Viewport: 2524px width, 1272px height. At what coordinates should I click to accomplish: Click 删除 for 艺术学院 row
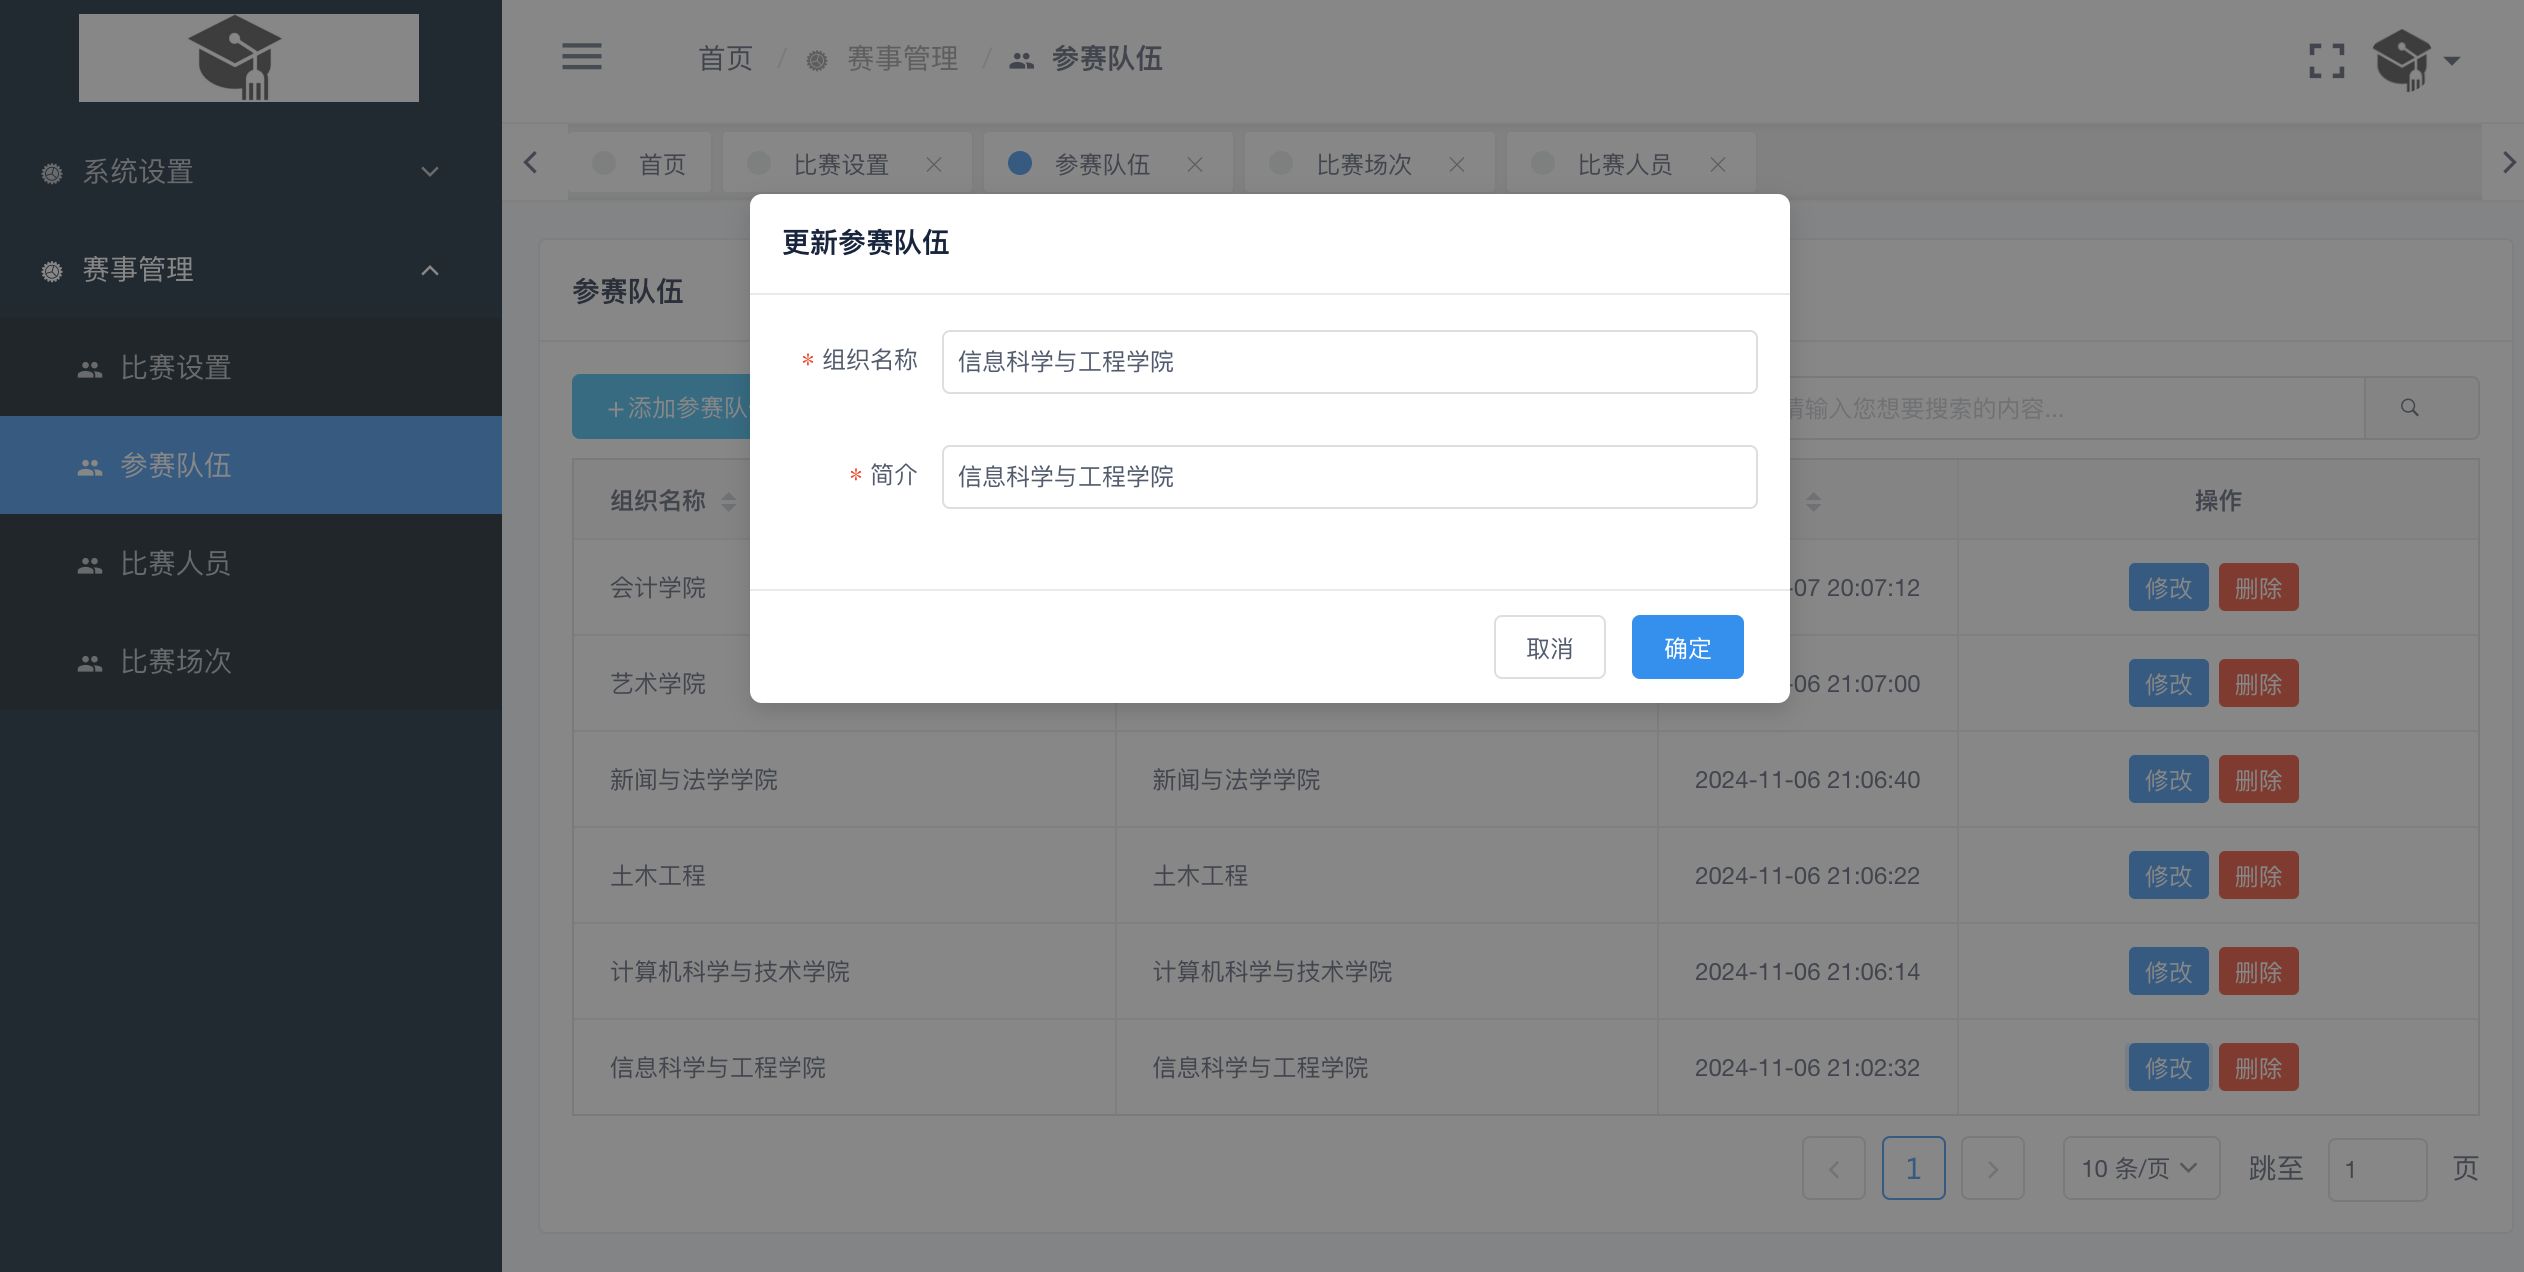pyautogui.click(x=2258, y=683)
